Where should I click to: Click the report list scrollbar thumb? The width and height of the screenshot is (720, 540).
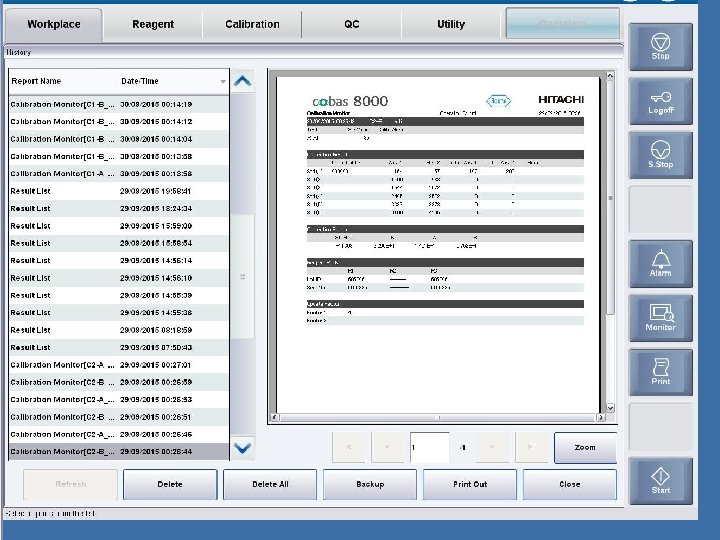click(242, 277)
